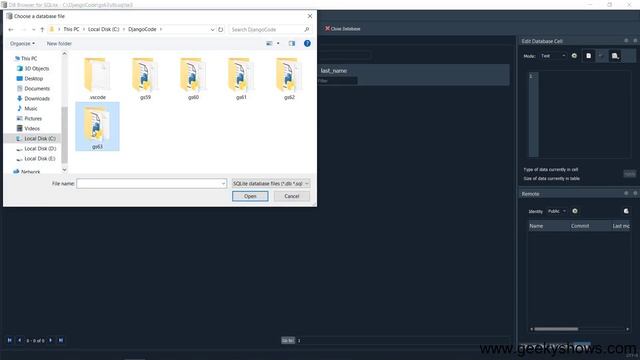Image resolution: width=640 pixels, height=360 pixels.
Task: Click the Go to button
Action: point(288,340)
